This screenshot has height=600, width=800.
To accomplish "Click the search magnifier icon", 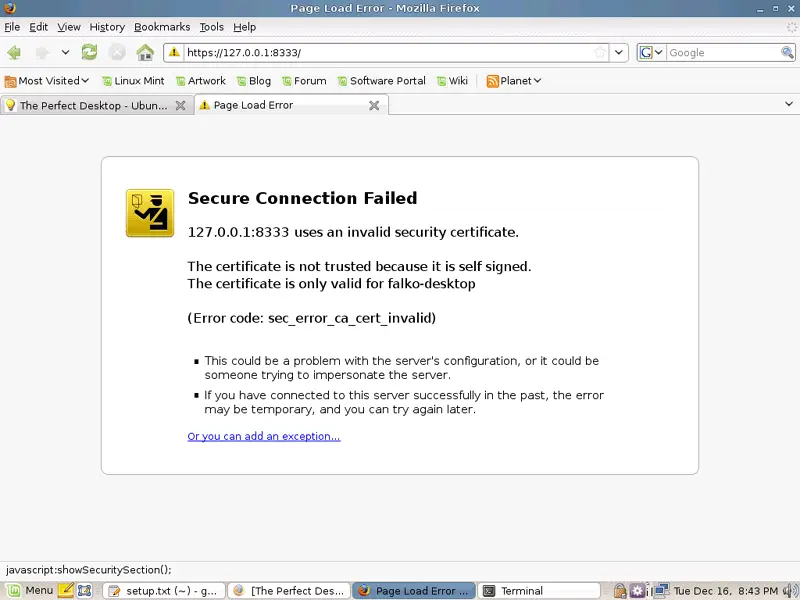I will [x=787, y=52].
